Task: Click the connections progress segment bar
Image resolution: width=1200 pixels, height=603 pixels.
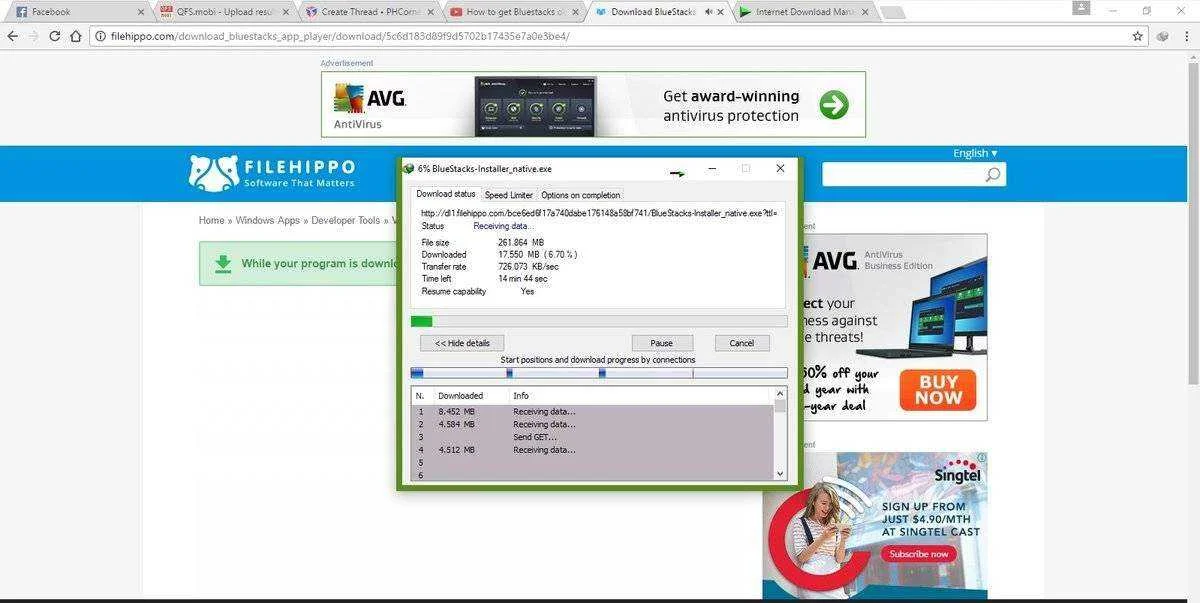Action: tap(599, 373)
